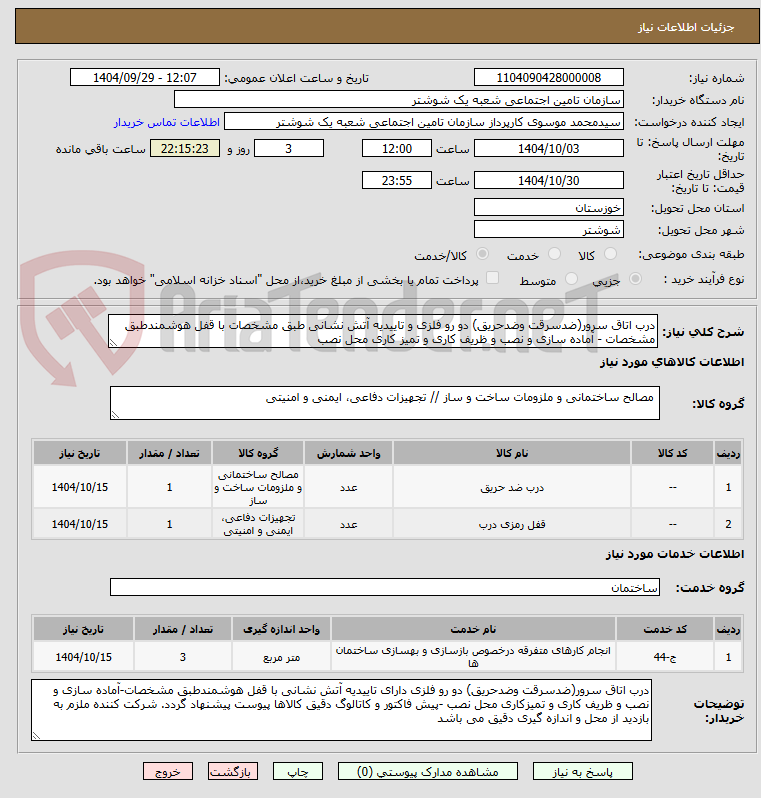Open اطلاعات تماس خریدار link

pos(166,123)
